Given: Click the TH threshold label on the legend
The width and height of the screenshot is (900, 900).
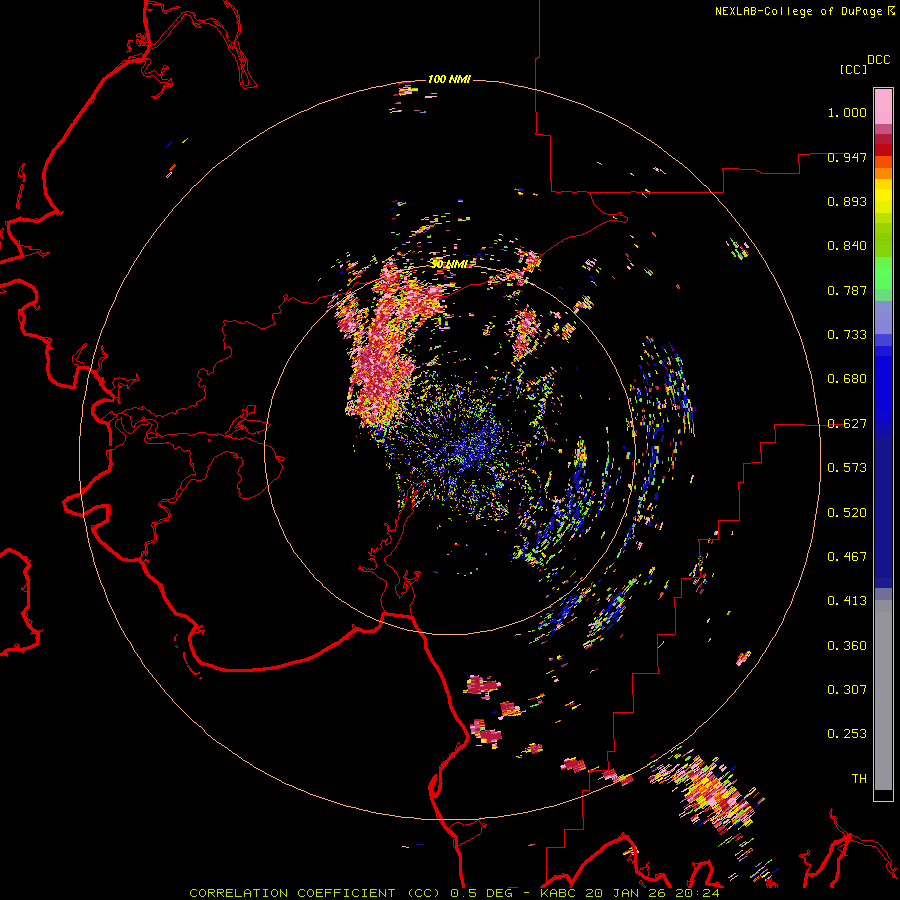Looking at the screenshot, I should click(859, 779).
